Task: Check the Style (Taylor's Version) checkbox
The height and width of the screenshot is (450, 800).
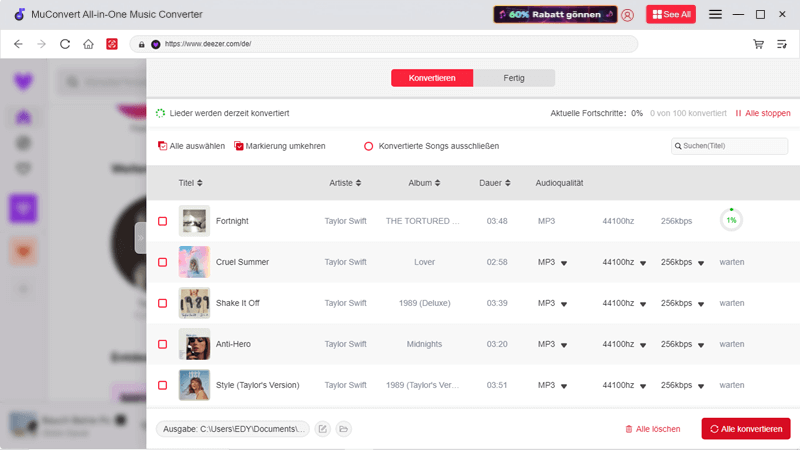Action: pos(162,385)
